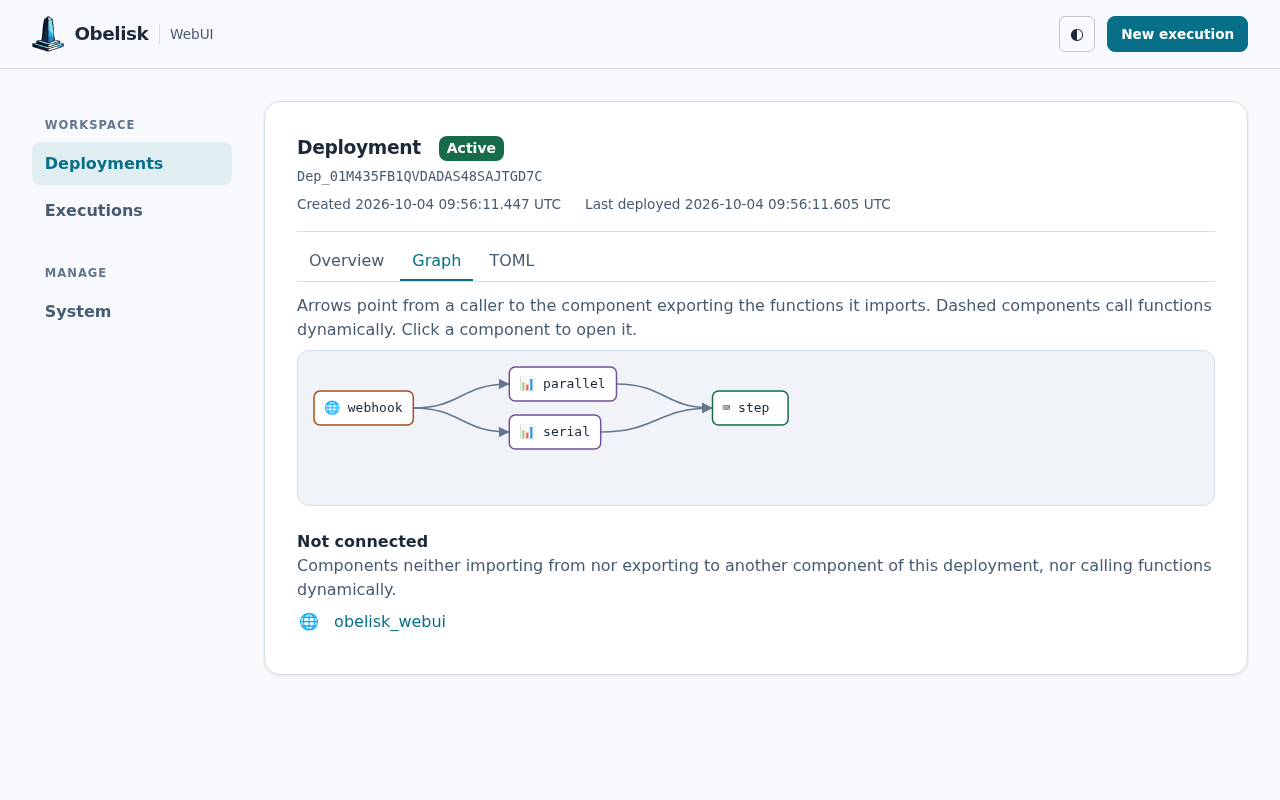
Task: Click the Deployment heading
Action: tap(359, 147)
